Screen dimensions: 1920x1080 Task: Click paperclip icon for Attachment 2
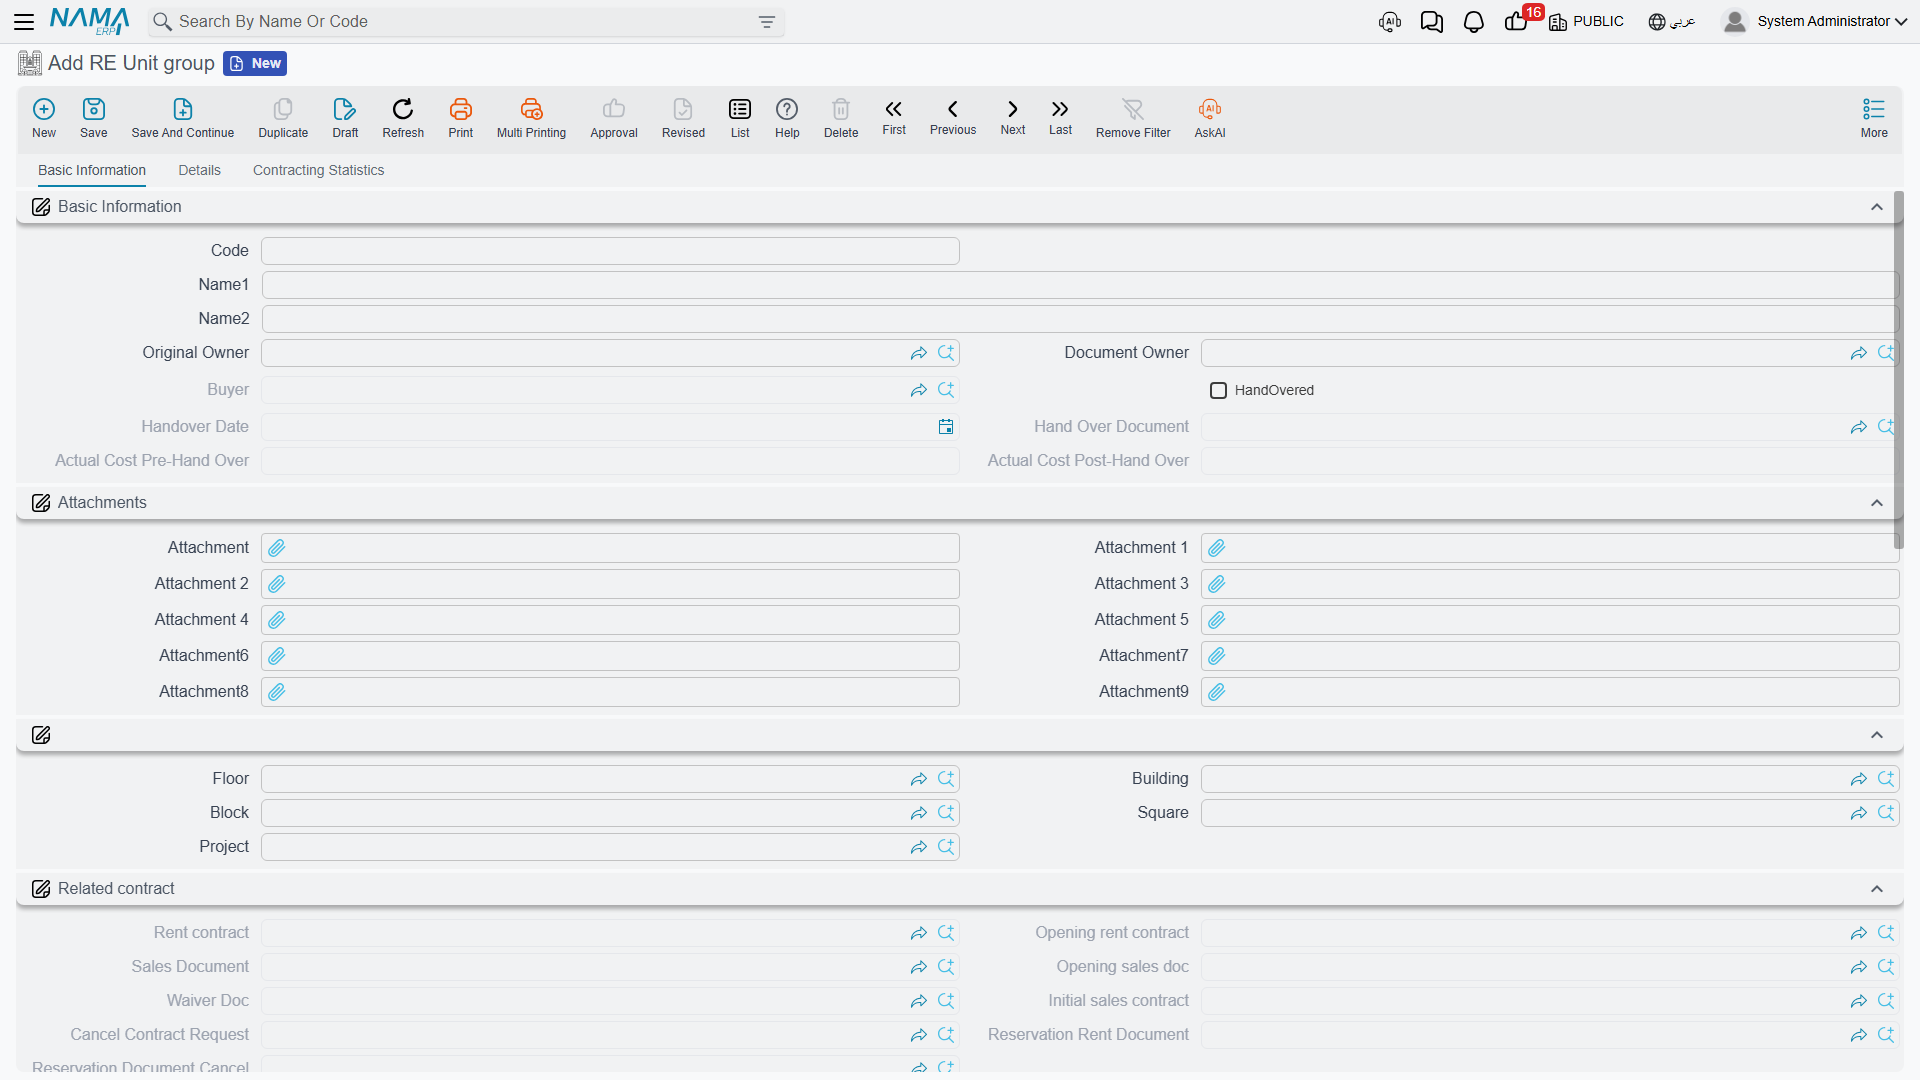tap(277, 584)
